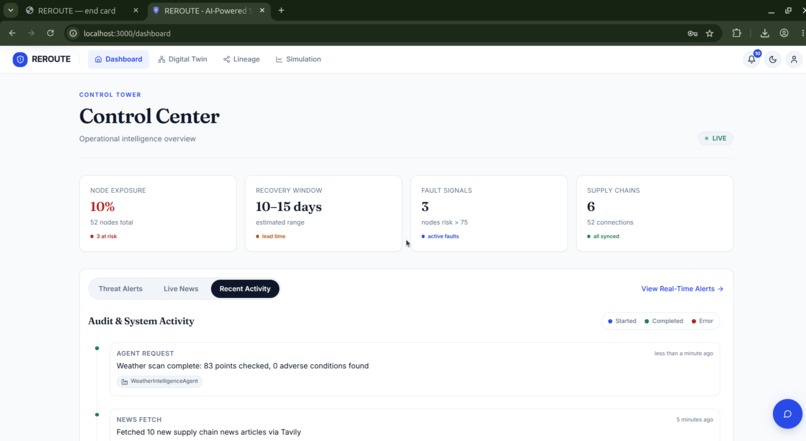The image size is (806, 441).
Task: Click the 'lead time' label
Action: pyautogui.click(x=271, y=236)
